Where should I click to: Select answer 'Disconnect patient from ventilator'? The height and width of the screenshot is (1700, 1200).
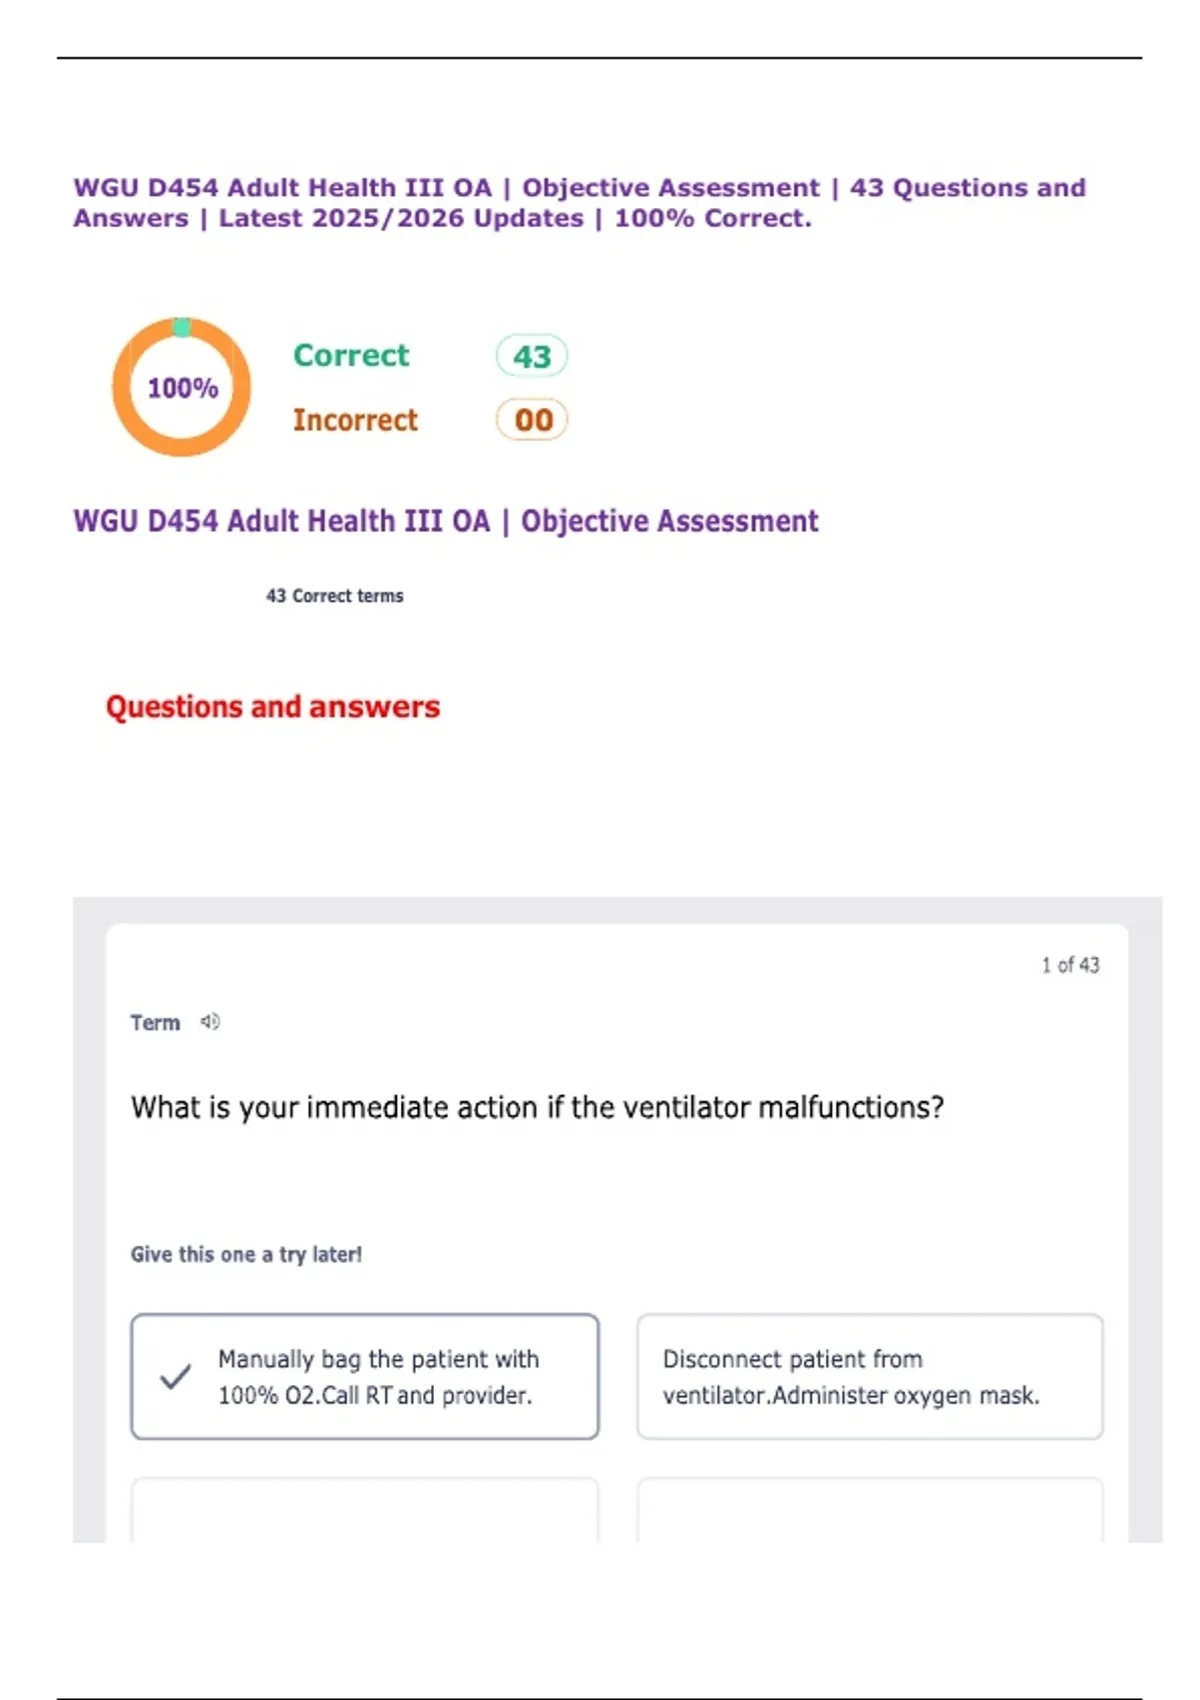click(870, 1377)
